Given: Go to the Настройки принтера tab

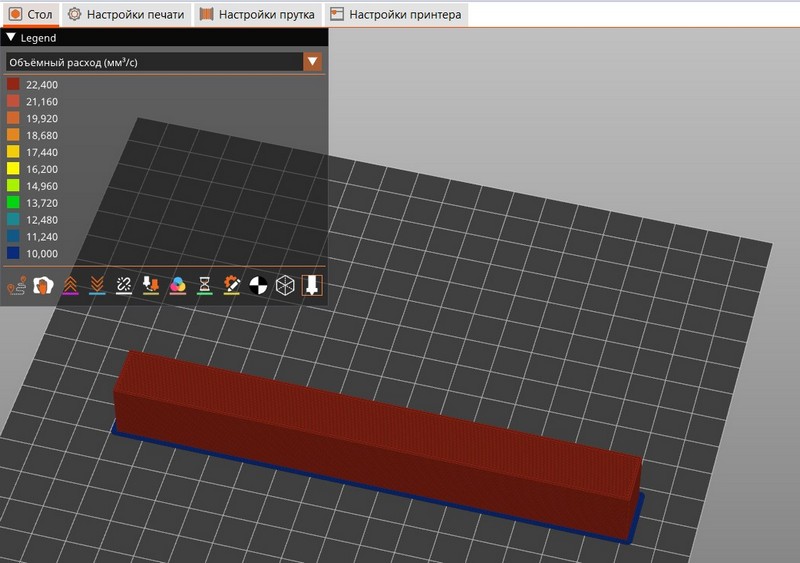Looking at the screenshot, I should [x=396, y=14].
